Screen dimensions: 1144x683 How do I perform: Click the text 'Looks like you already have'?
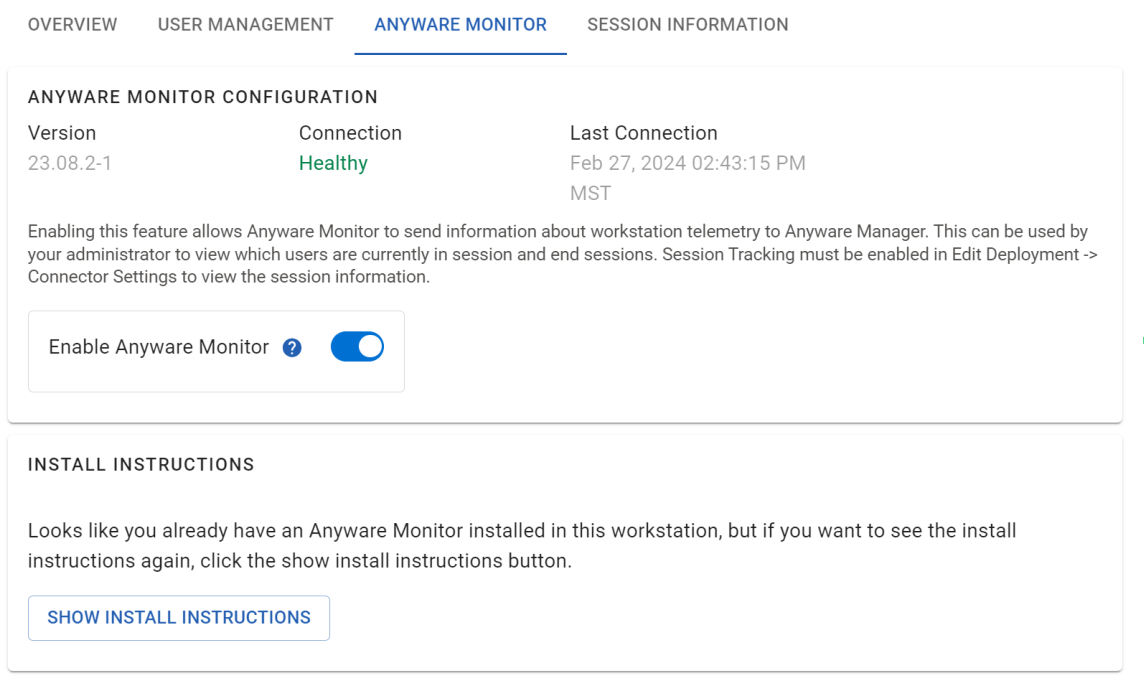[522, 546]
